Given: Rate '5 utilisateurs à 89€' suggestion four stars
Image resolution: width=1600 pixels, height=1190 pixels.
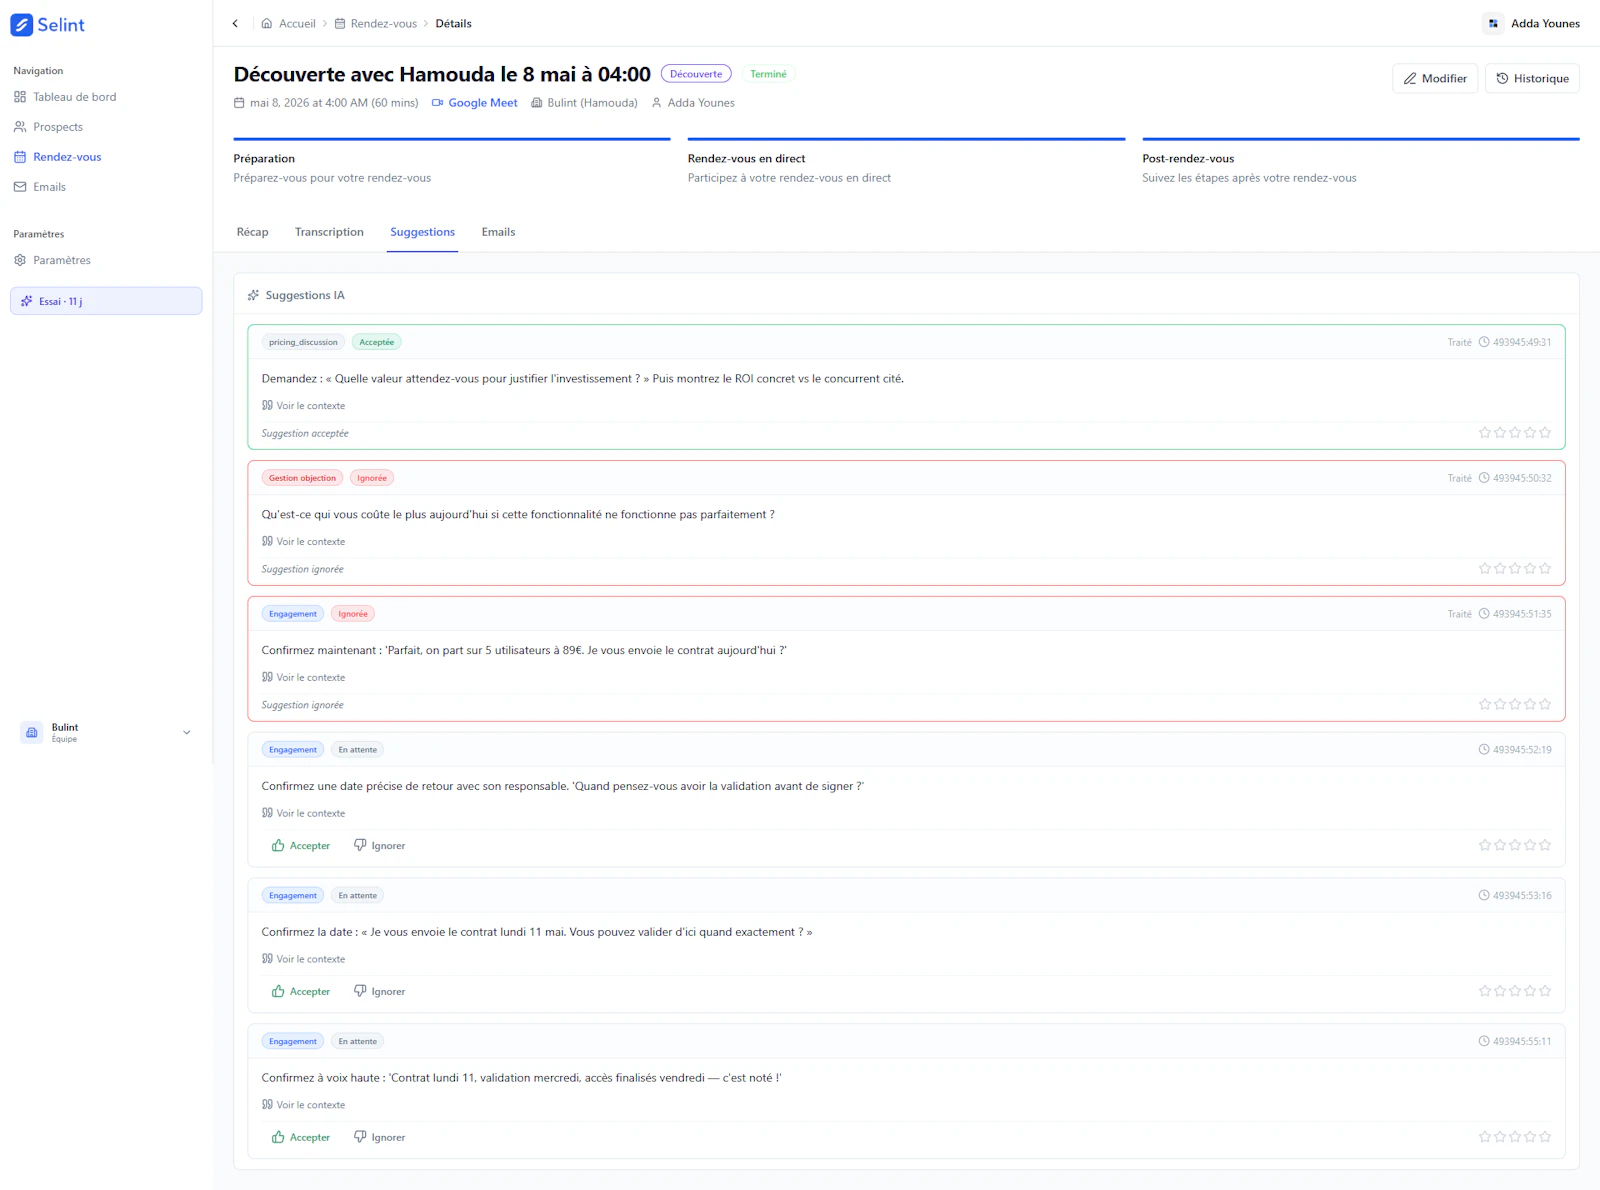Looking at the screenshot, I should [1530, 705].
